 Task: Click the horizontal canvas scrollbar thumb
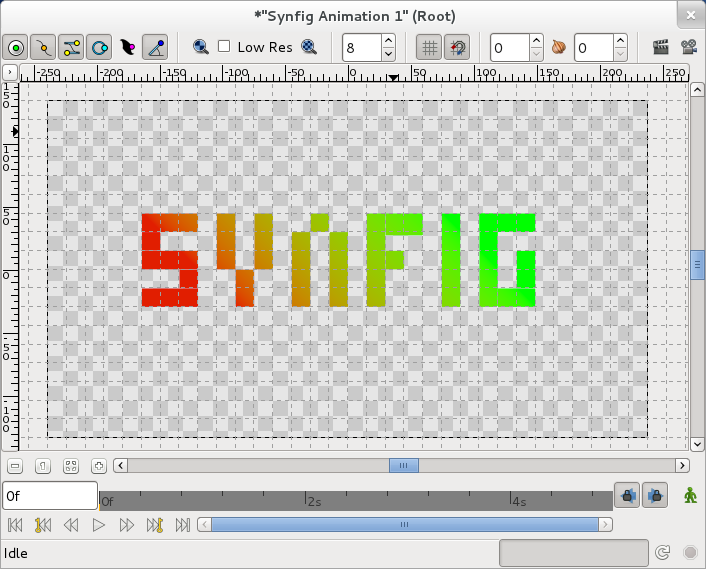point(404,465)
